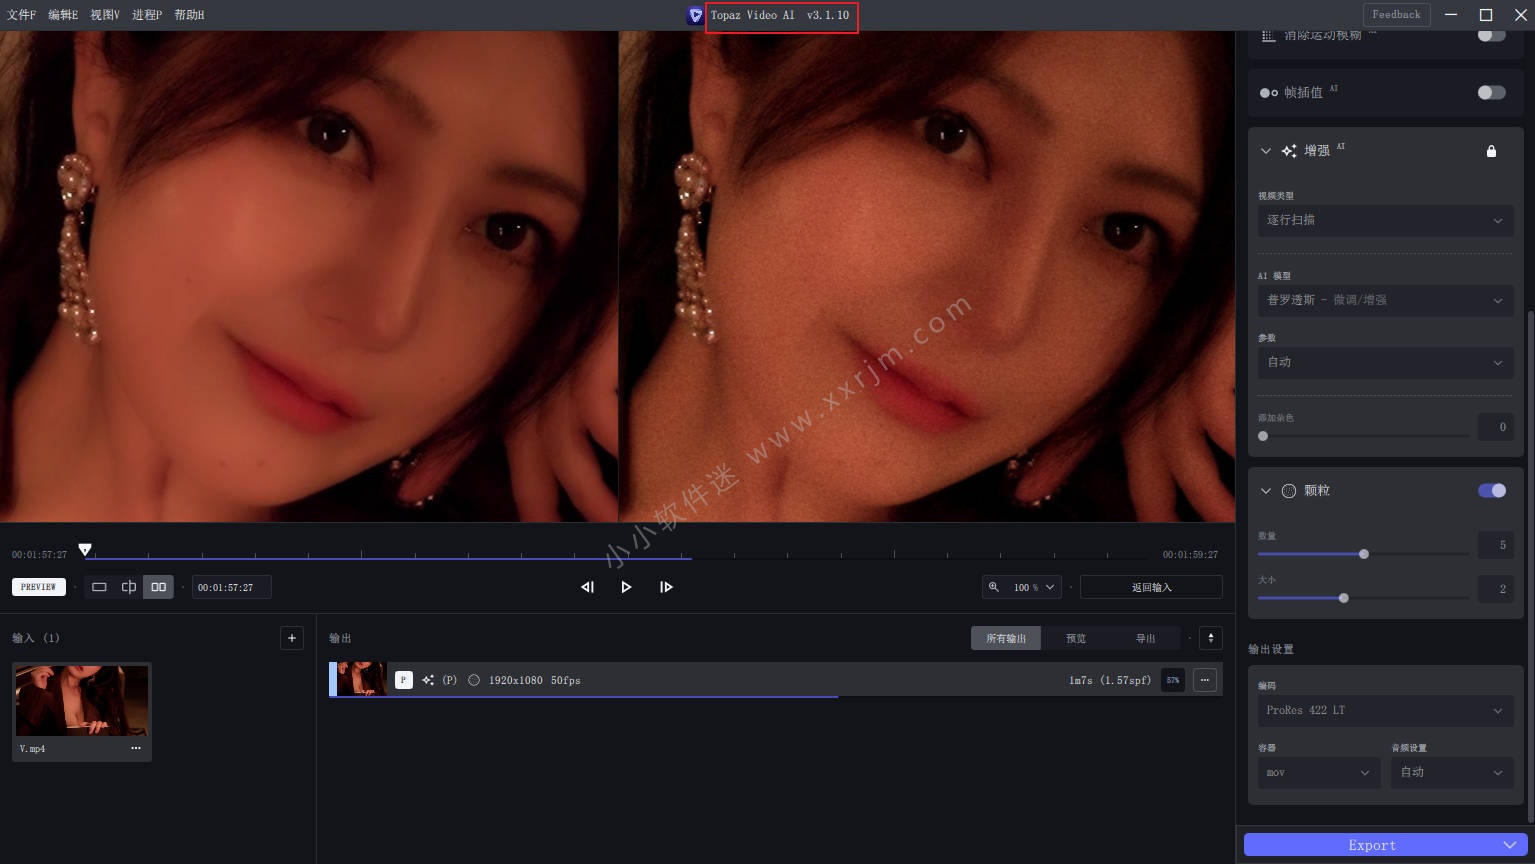Select single view layout icon

(99, 587)
